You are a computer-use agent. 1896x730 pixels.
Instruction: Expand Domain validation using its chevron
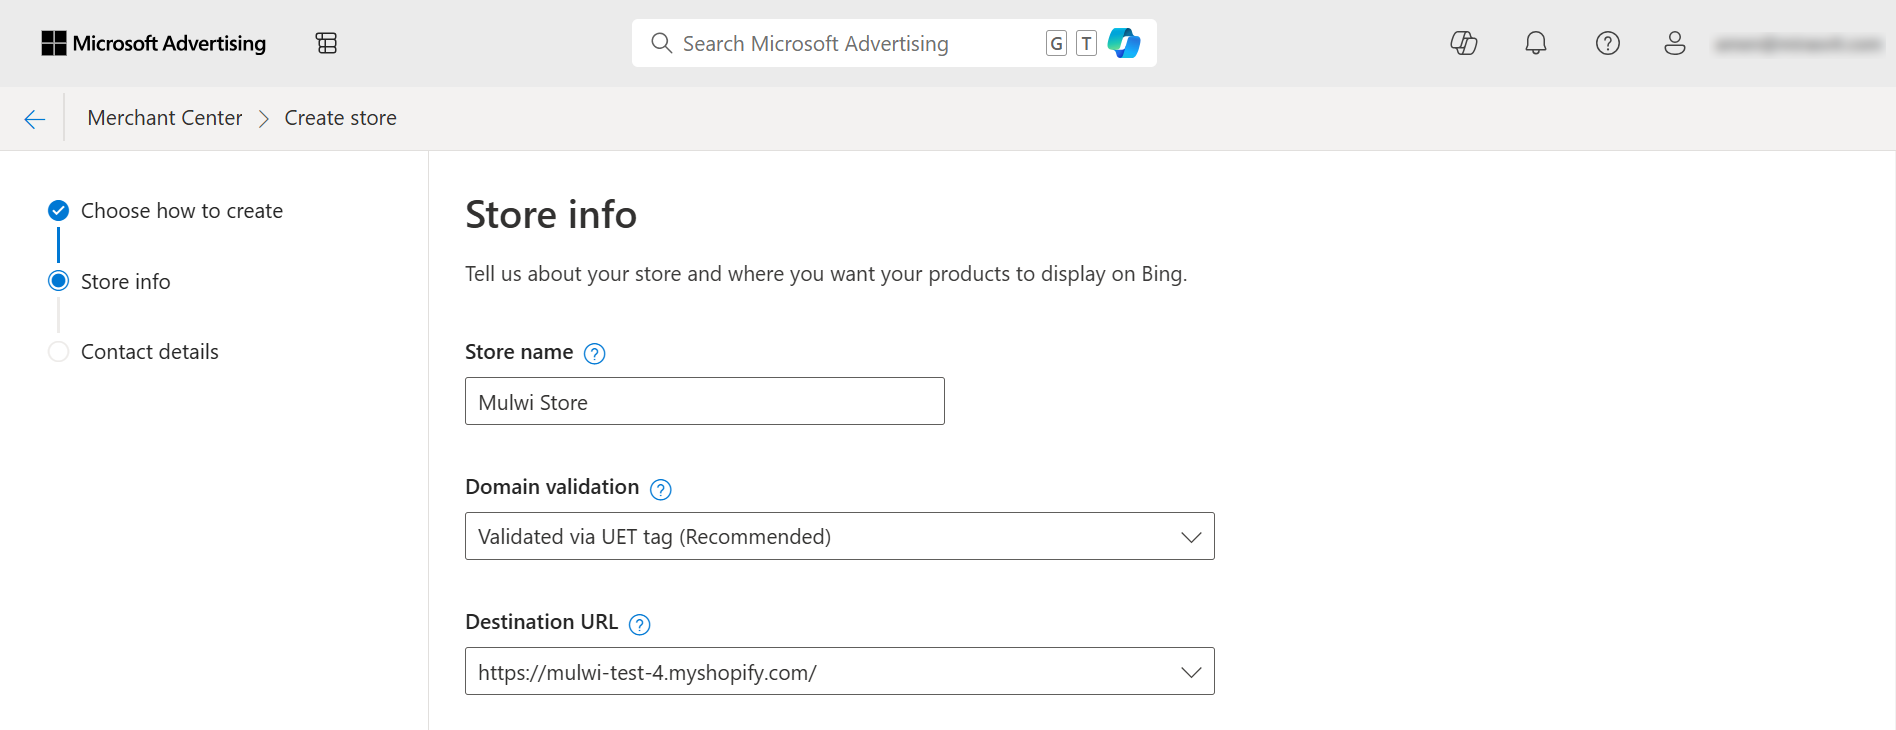tap(1191, 537)
